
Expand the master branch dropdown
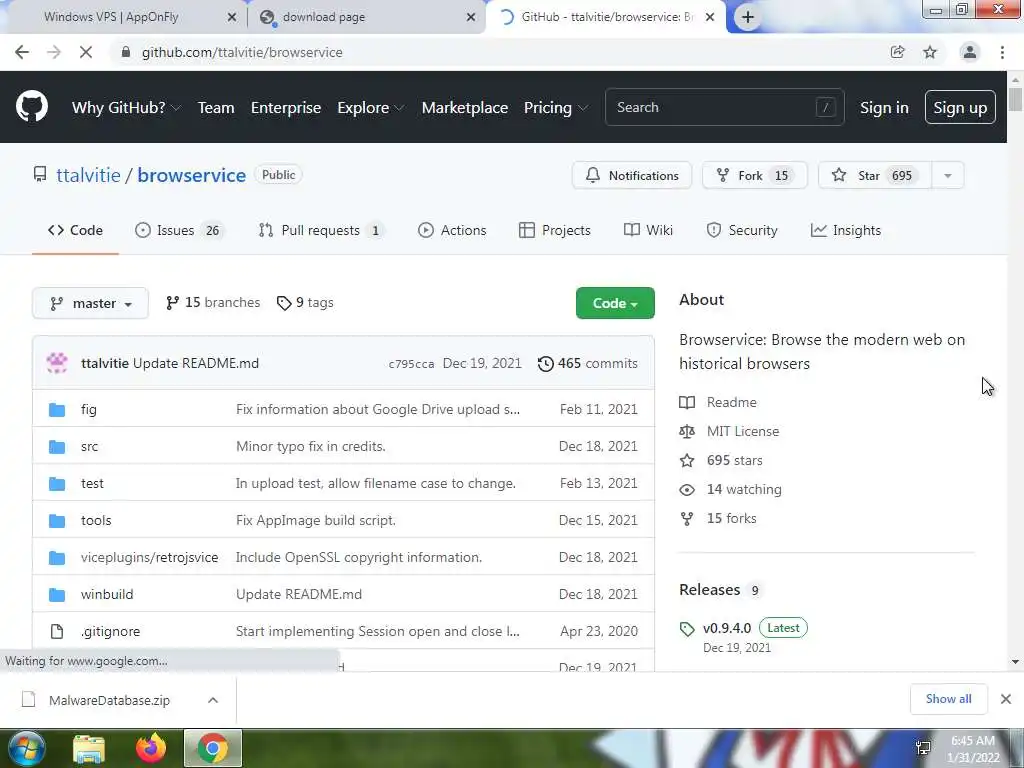90,304
